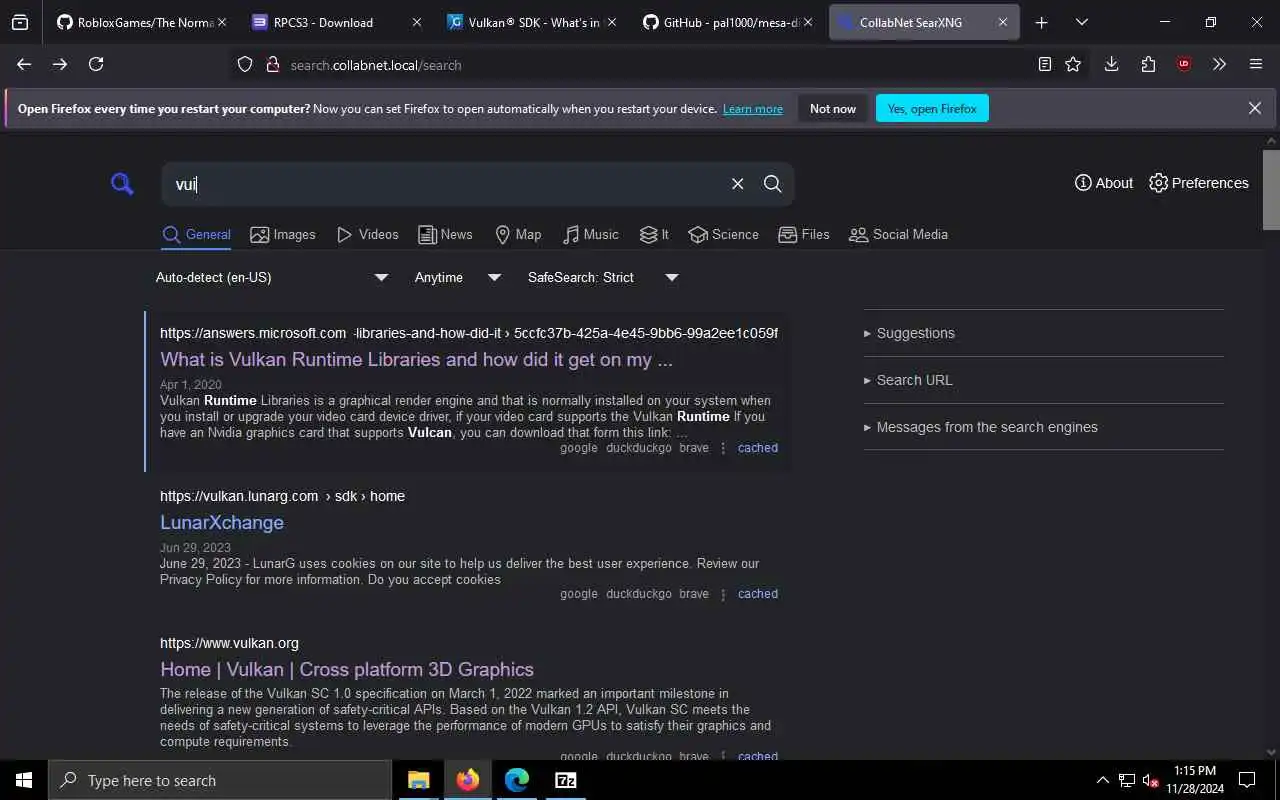Open Microsoft Edge from taskbar
The height and width of the screenshot is (800, 1280).
pos(516,780)
